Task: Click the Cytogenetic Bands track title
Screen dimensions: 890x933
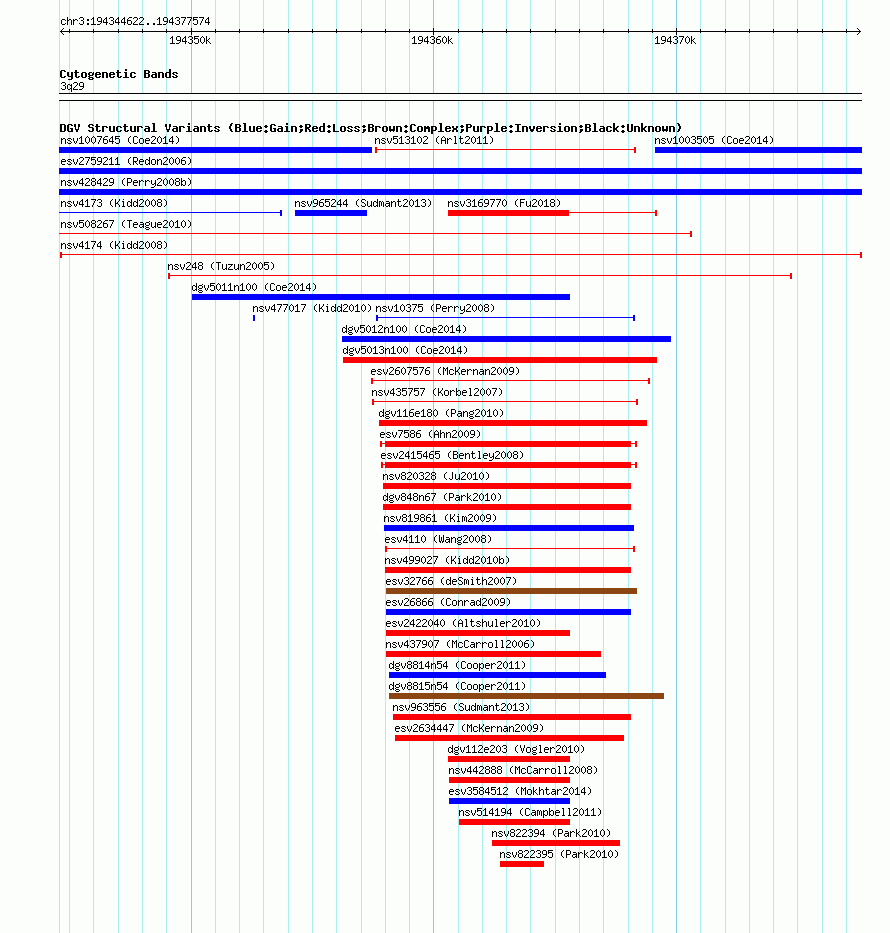Action: coord(119,74)
